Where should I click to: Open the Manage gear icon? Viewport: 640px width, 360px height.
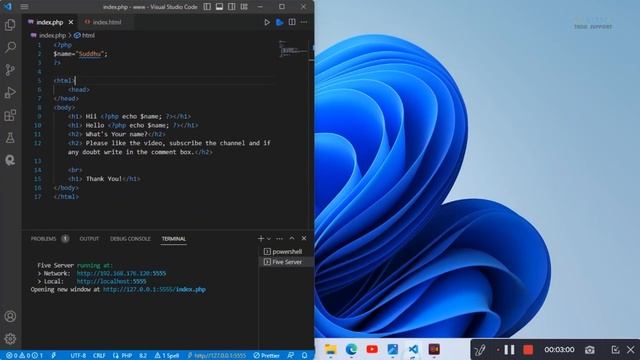[x=10, y=338]
